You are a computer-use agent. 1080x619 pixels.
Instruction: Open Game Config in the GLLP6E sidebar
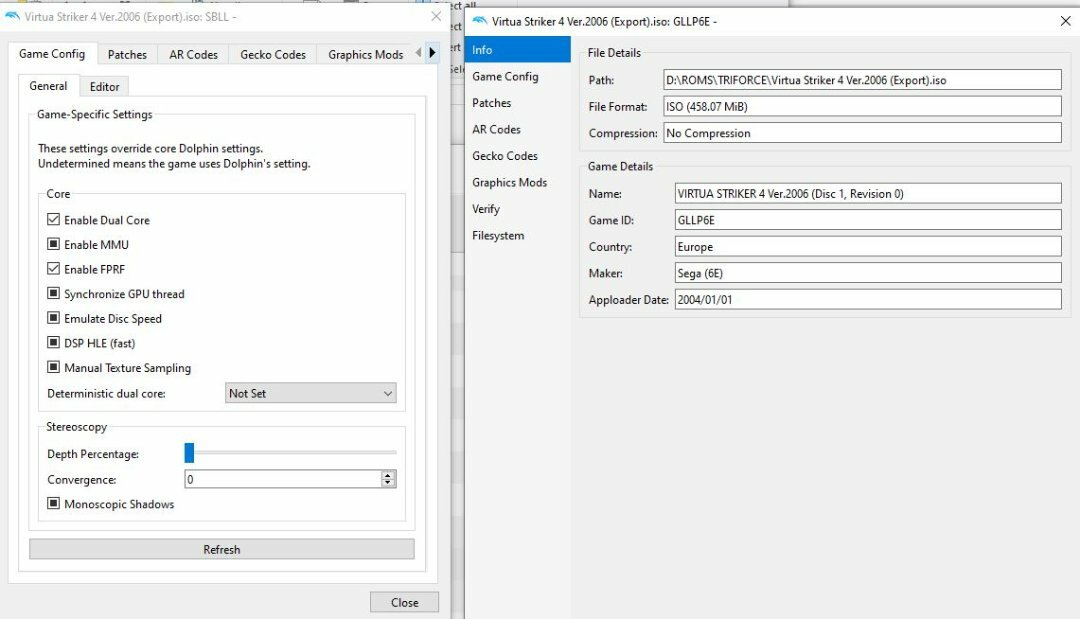tap(518, 76)
